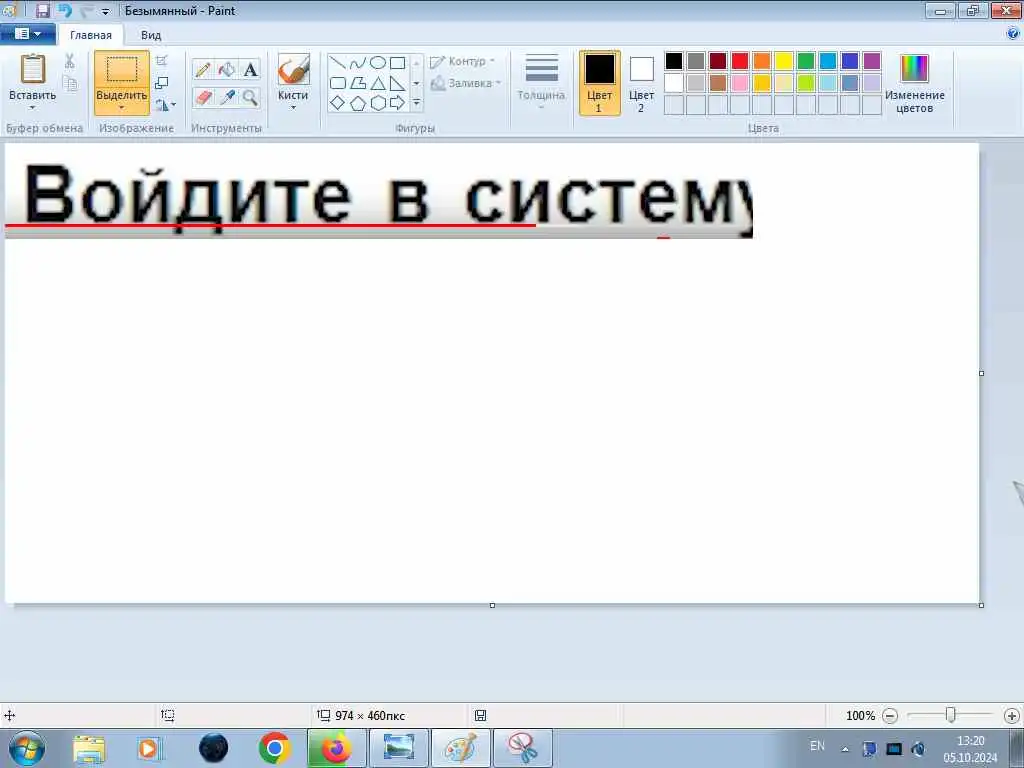Select the Fill with color bucket tool

point(227,70)
